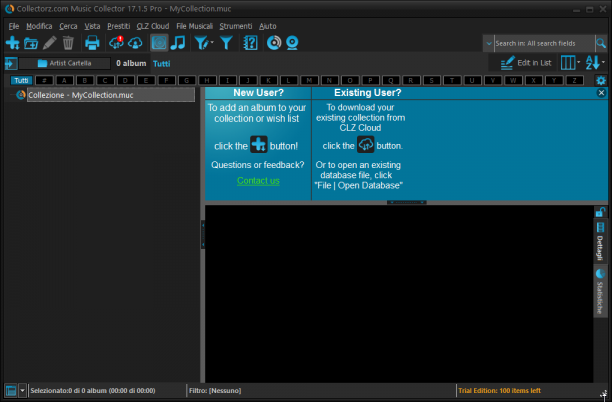612x402 pixels.
Task: Click the Search in All search fields box
Action: tap(544, 44)
